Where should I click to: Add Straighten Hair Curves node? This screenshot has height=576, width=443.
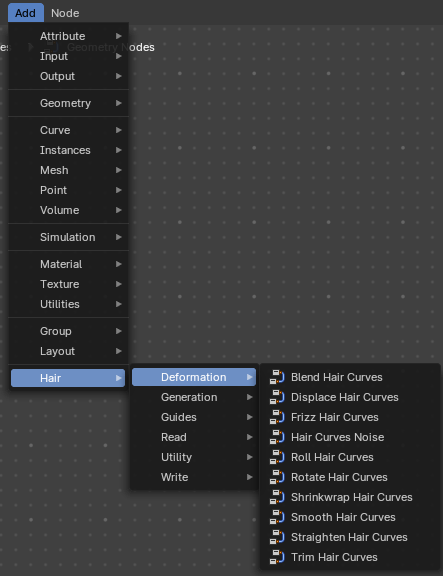350,537
